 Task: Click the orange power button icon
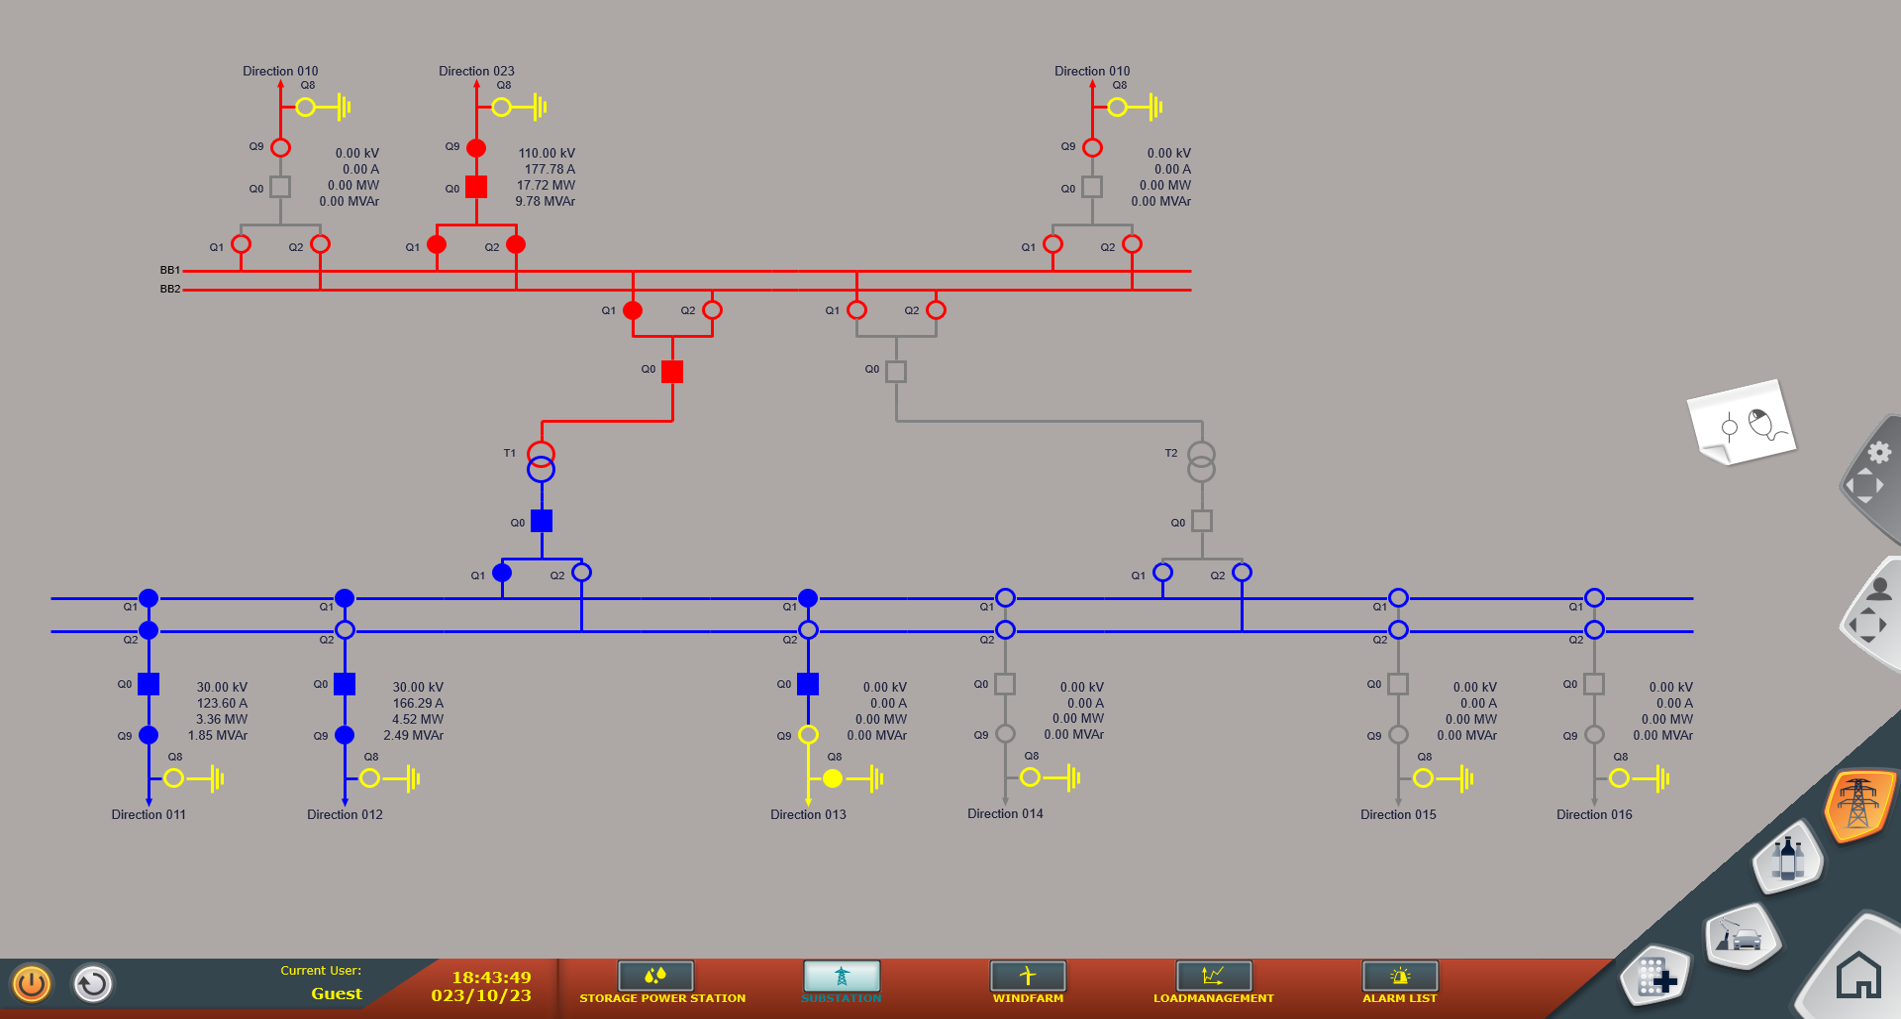tap(31, 984)
